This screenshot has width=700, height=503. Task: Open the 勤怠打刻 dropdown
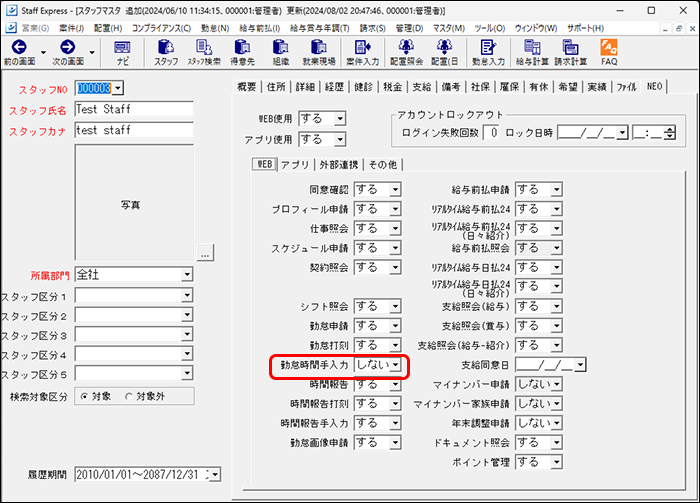[396, 345]
